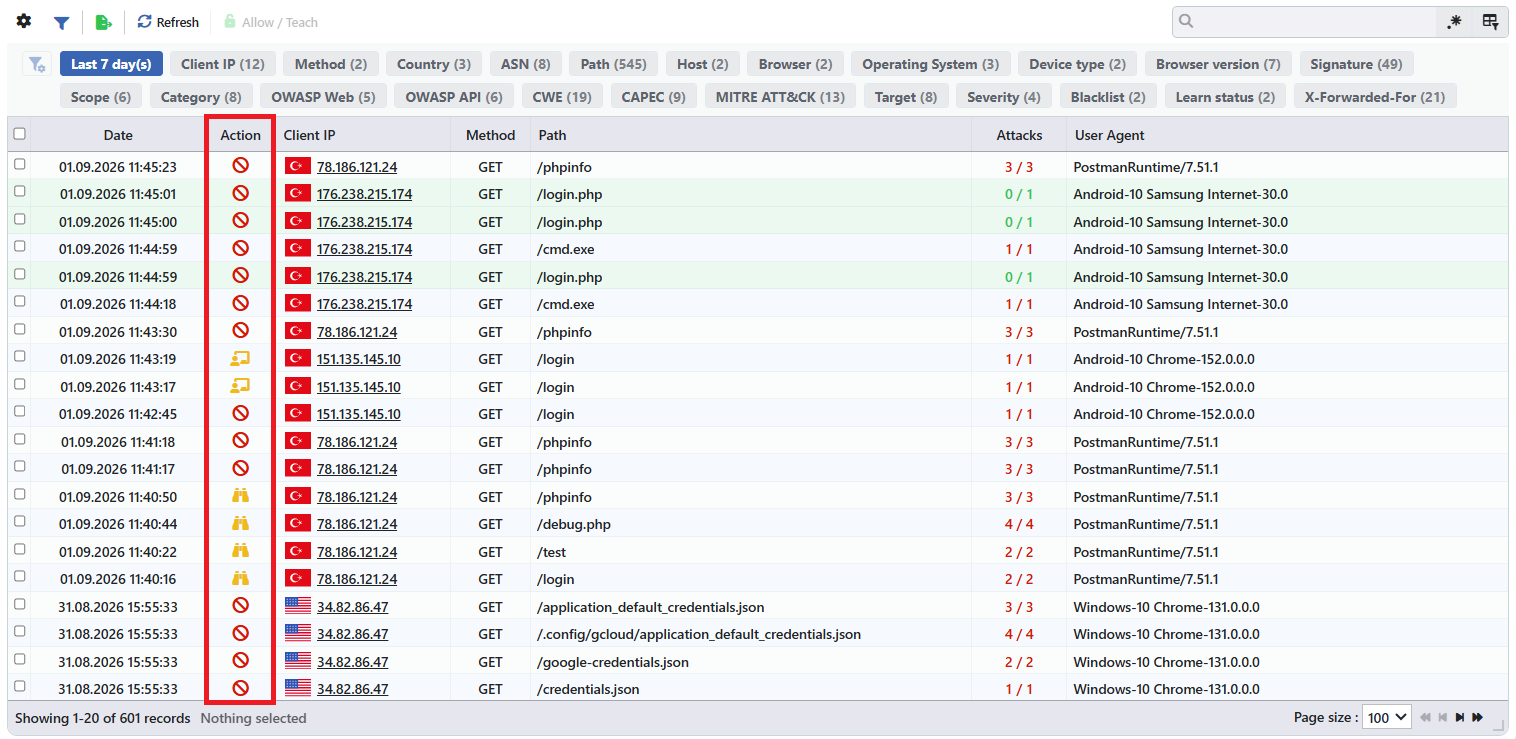This screenshot has height=739, width=1516.
Task: Select the Last 7 day(s) filter tab
Action: (x=111, y=64)
